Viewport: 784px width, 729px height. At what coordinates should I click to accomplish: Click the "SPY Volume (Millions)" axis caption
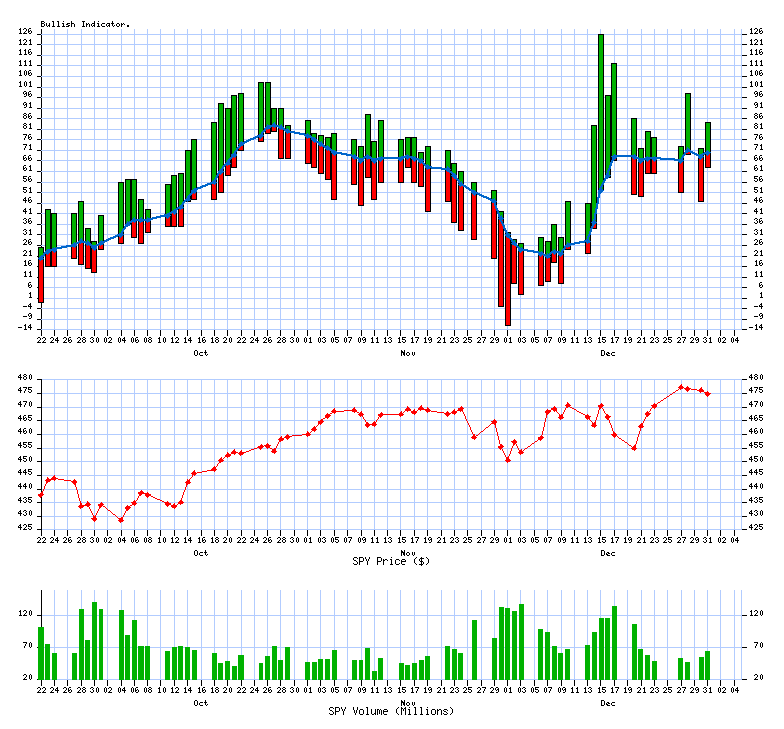(391, 711)
